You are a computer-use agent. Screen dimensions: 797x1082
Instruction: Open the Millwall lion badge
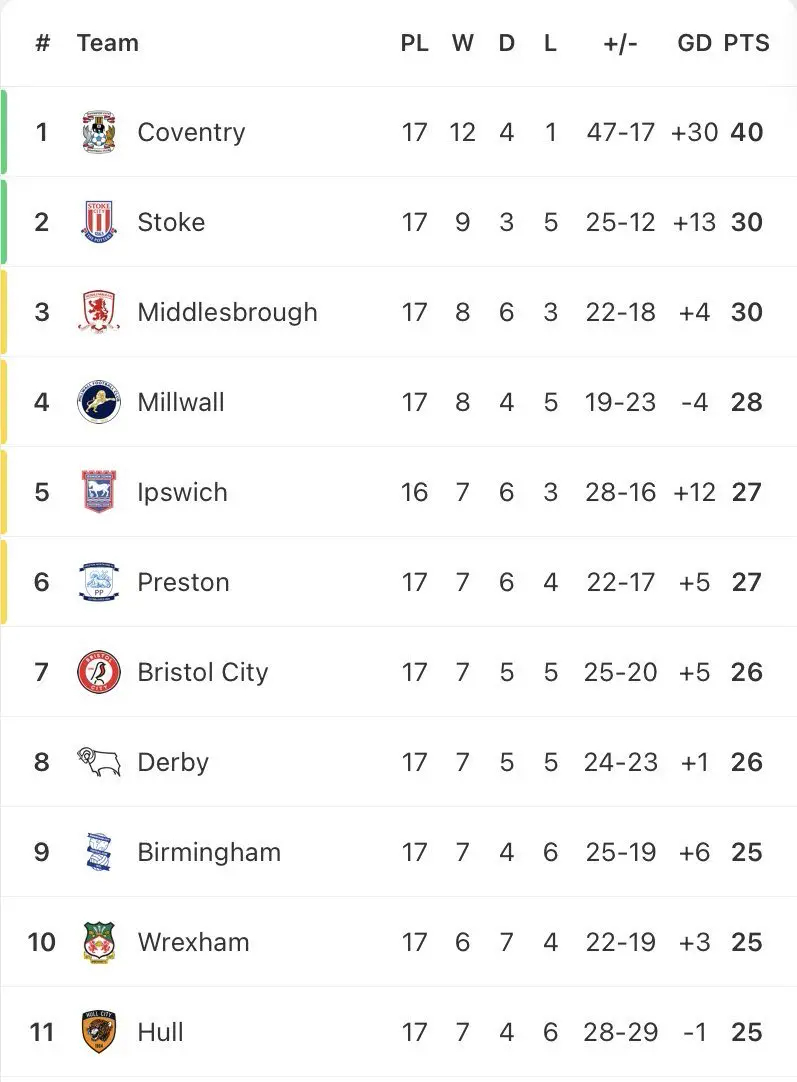click(99, 402)
